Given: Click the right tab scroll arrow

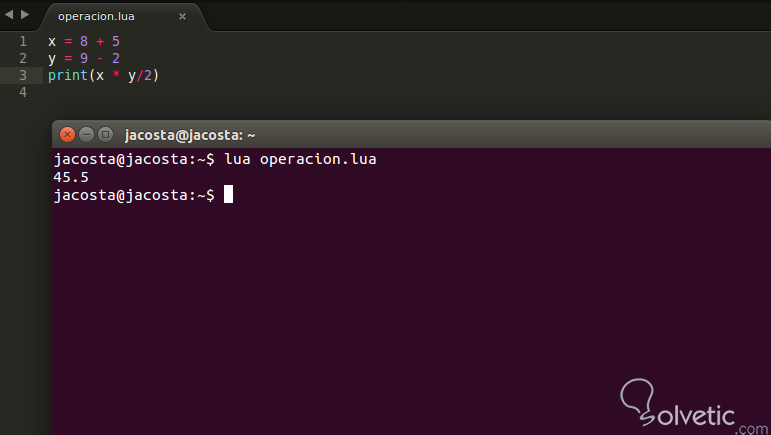Looking at the screenshot, I should (x=25, y=15).
